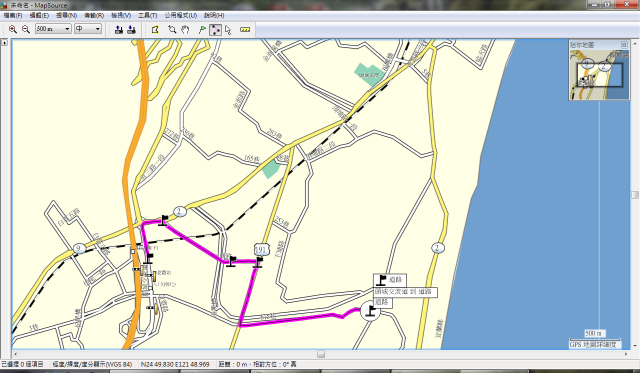
Task: Click the horizontal scrollbar right arrow
Action: coord(626,354)
